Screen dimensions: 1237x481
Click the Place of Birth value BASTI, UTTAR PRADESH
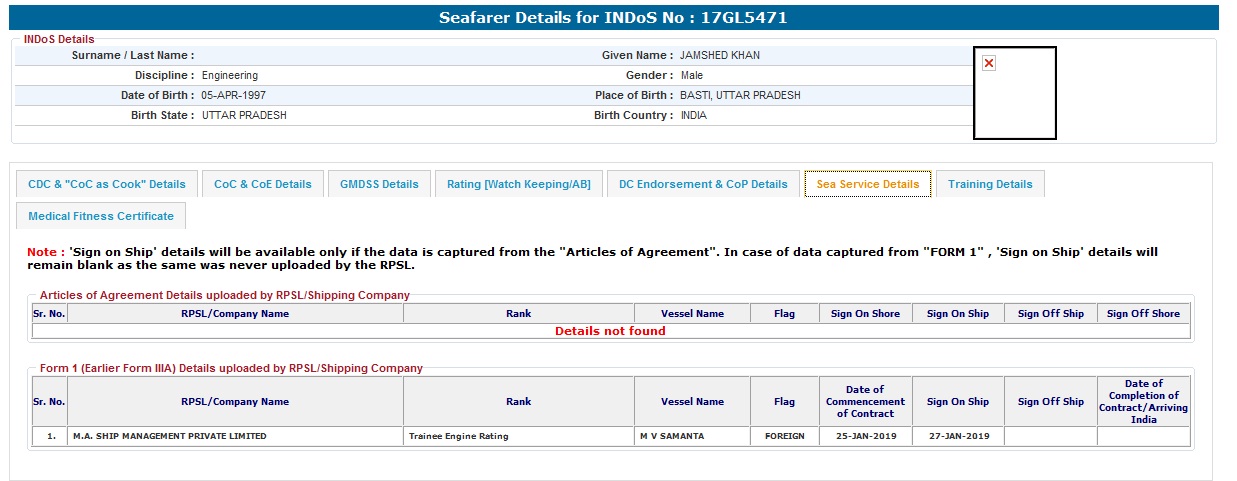pyautogui.click(x=740, y=96)
